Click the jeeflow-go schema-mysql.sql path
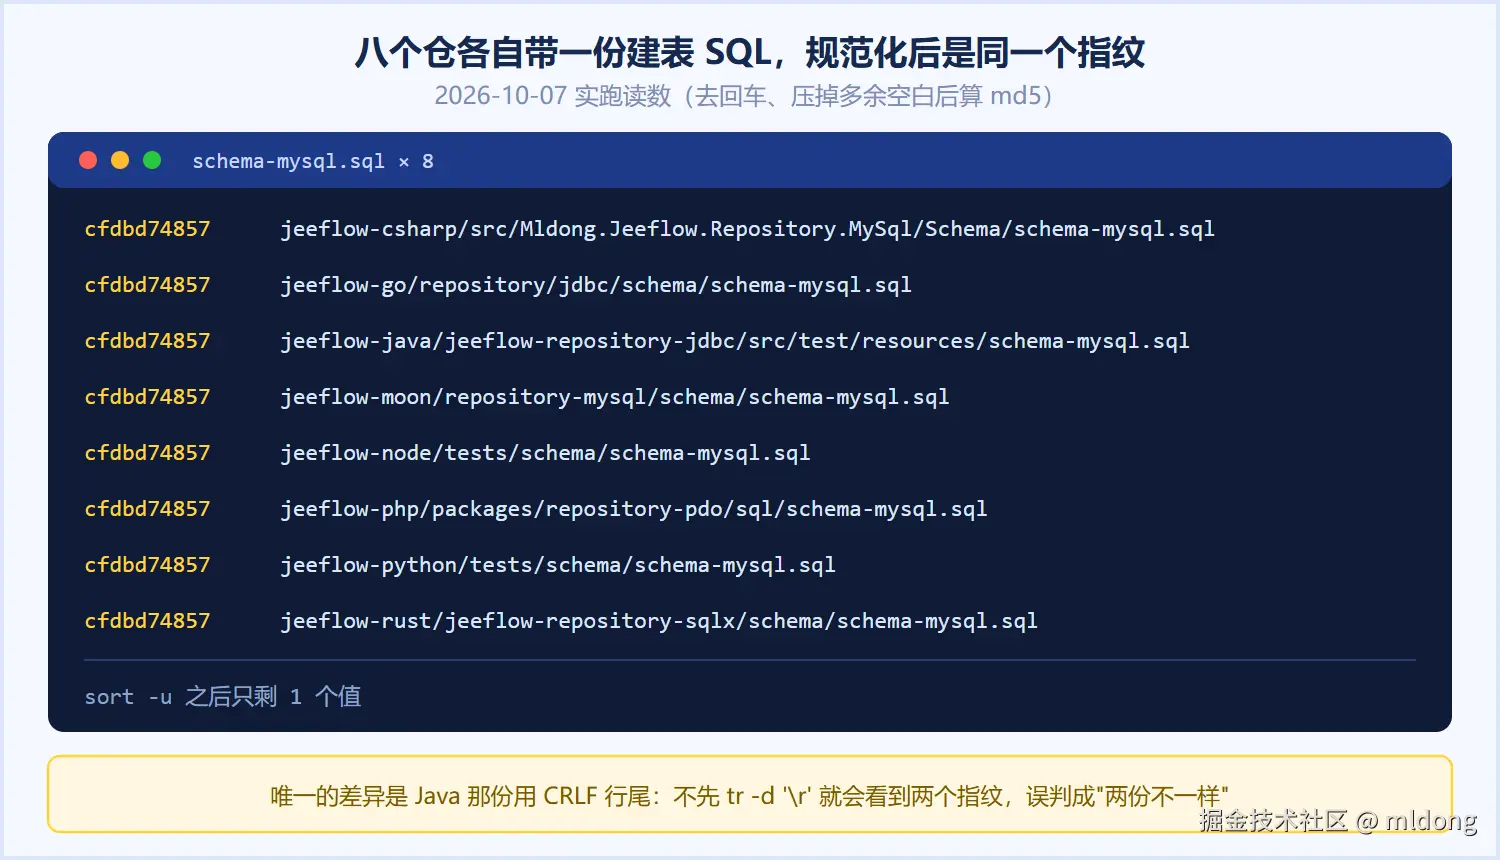The height and width of the screenshot is (860, 1500). tap(596, 285)
